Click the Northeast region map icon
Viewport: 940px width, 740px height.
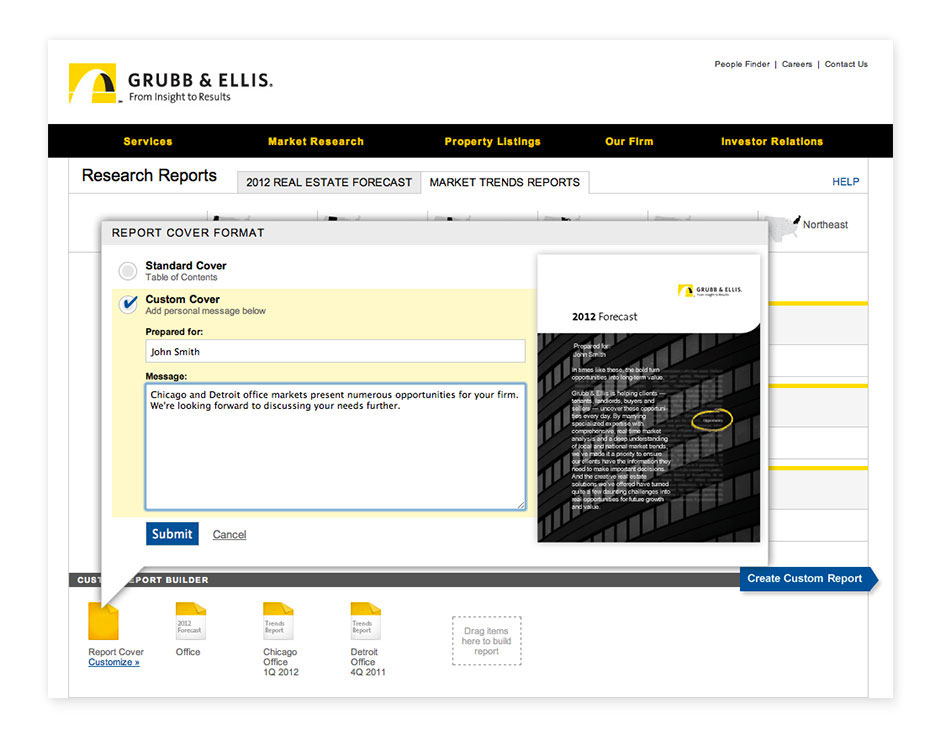pyautogui.click(x=785, y=228)
